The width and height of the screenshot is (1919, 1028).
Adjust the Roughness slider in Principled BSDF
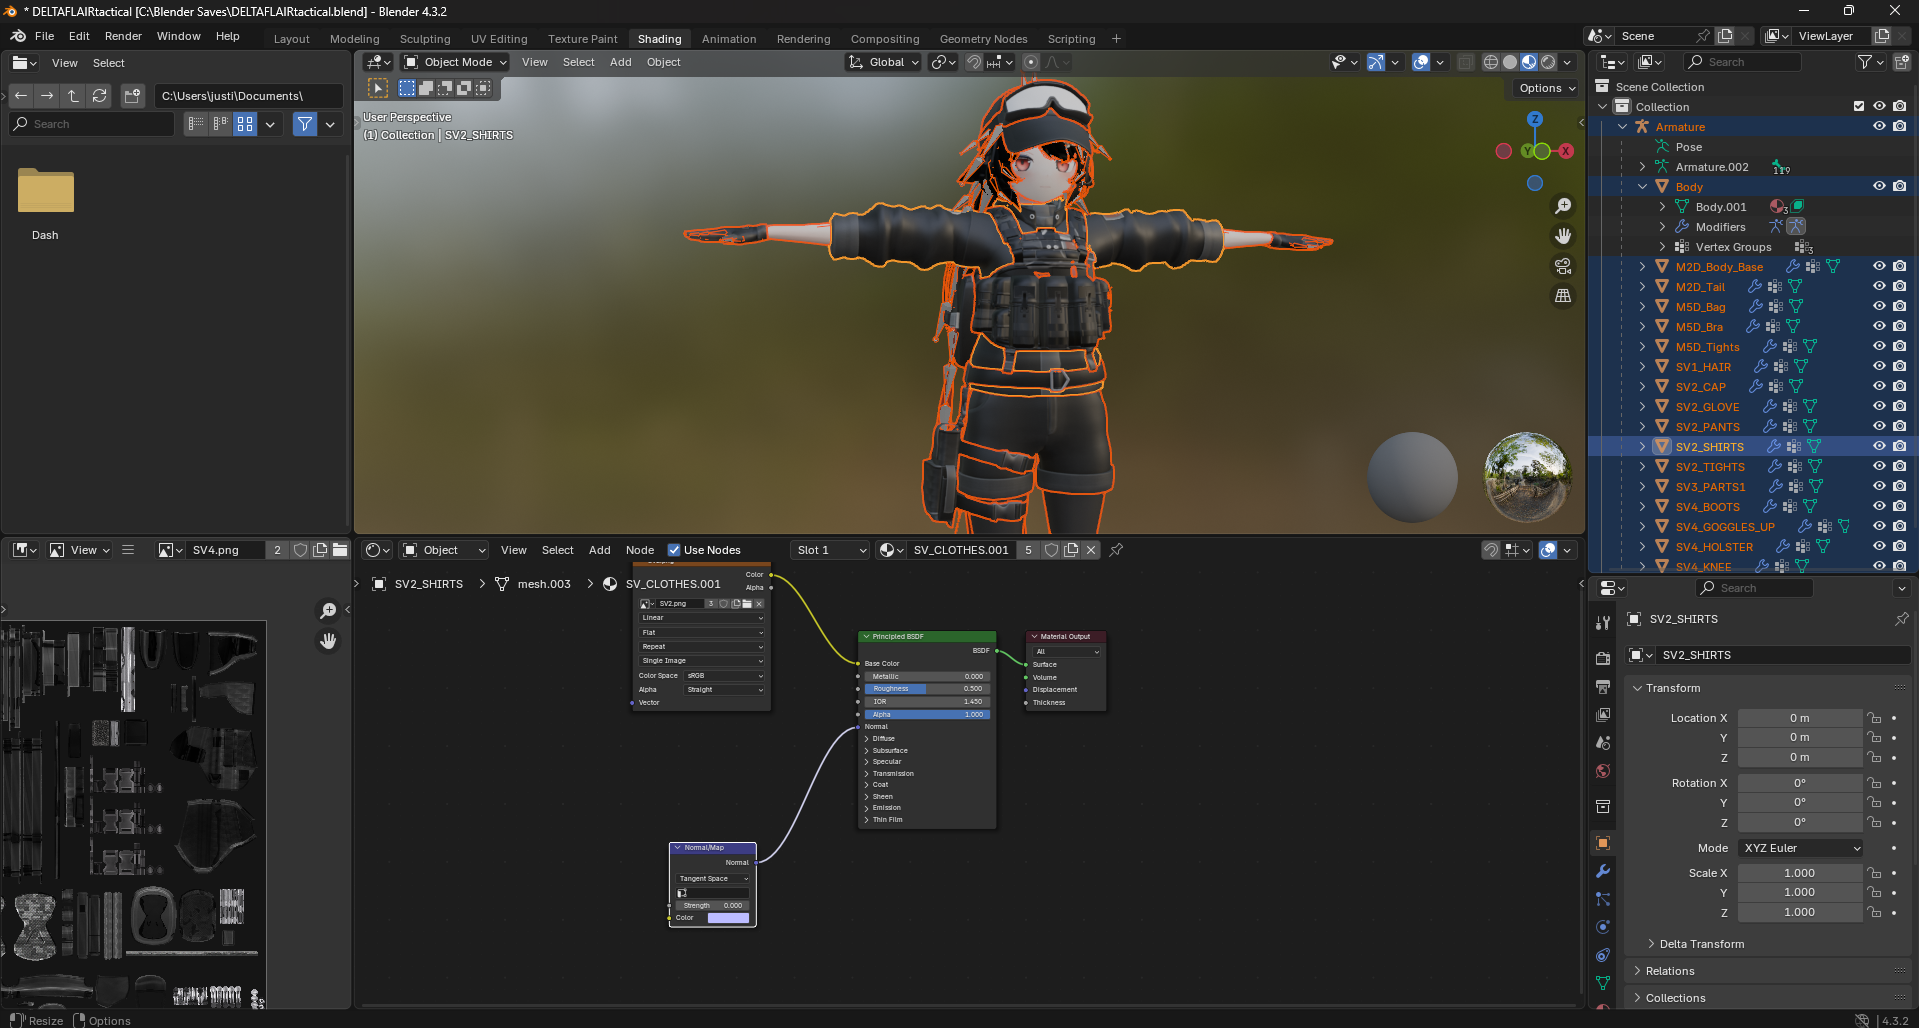pos(926,689)
